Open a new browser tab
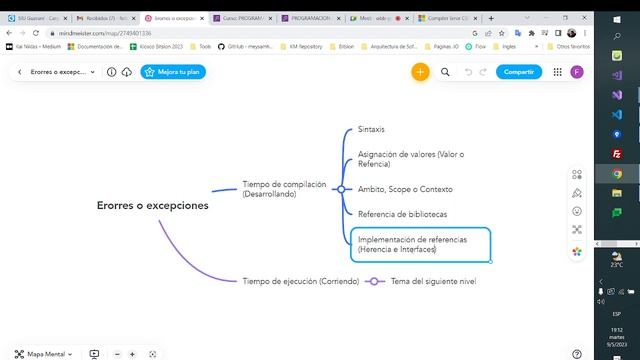The image size is (640, 360). coord(491,18)
